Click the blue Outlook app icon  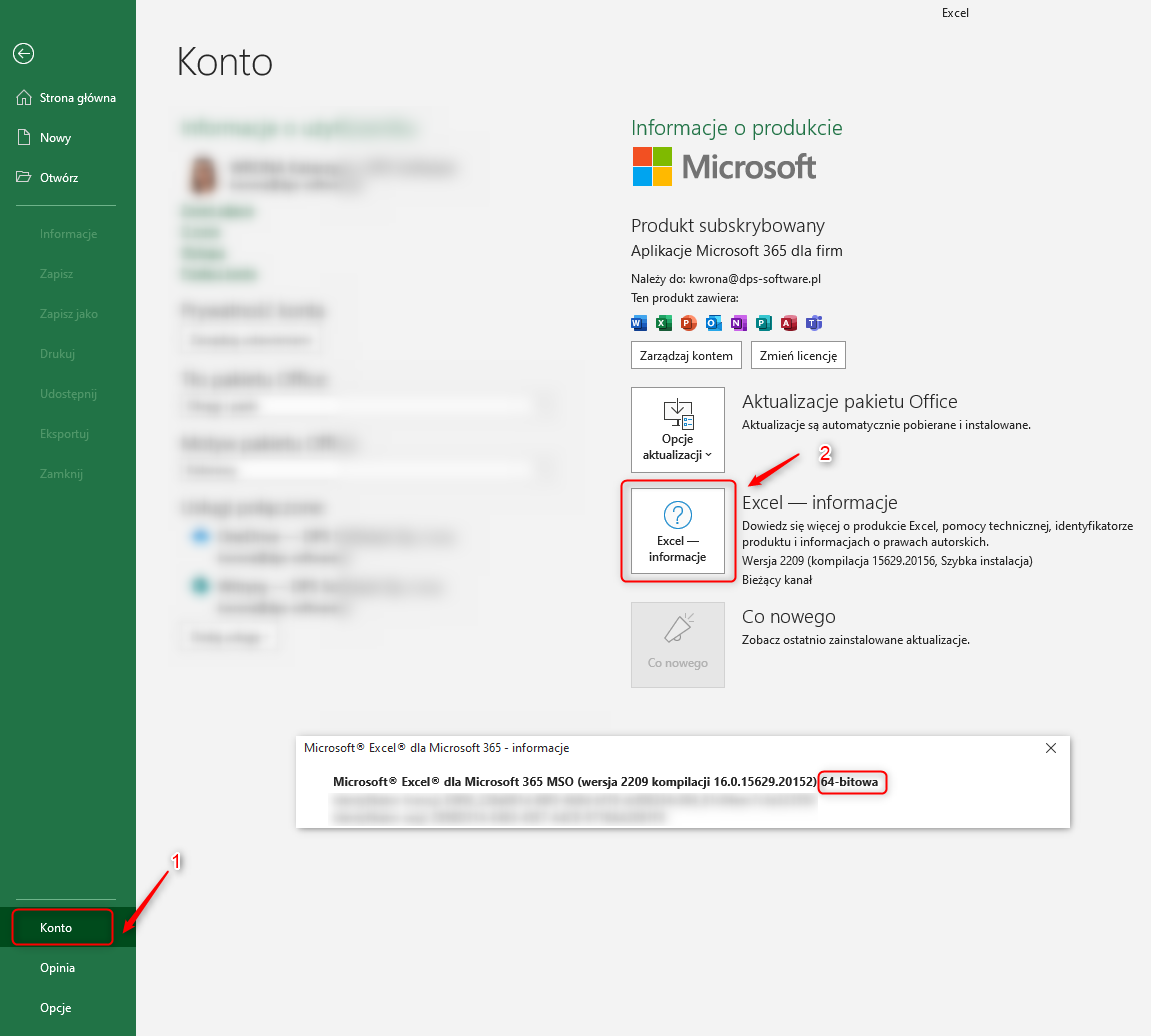714,322
